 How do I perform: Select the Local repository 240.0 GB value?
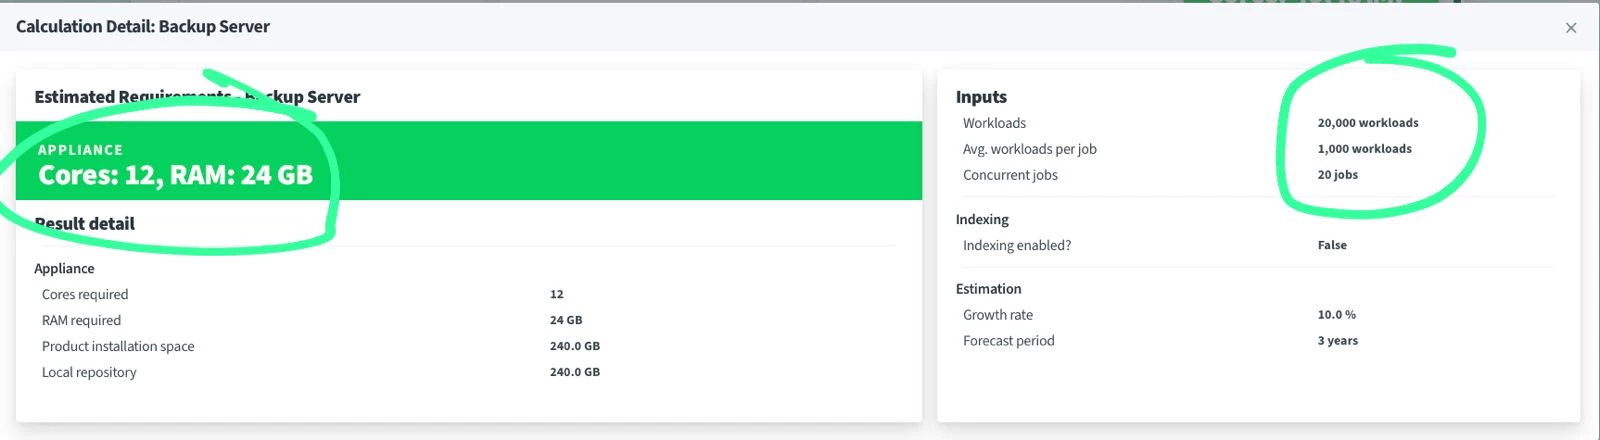(575, 372)
